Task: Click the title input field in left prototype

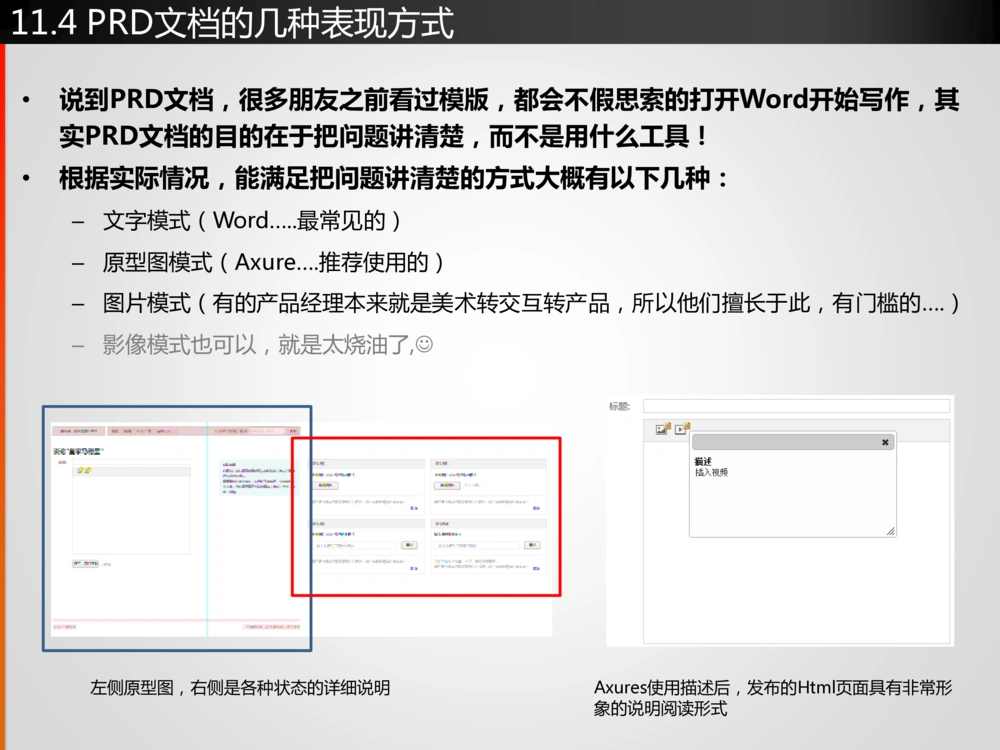Action: pos(130,462)
